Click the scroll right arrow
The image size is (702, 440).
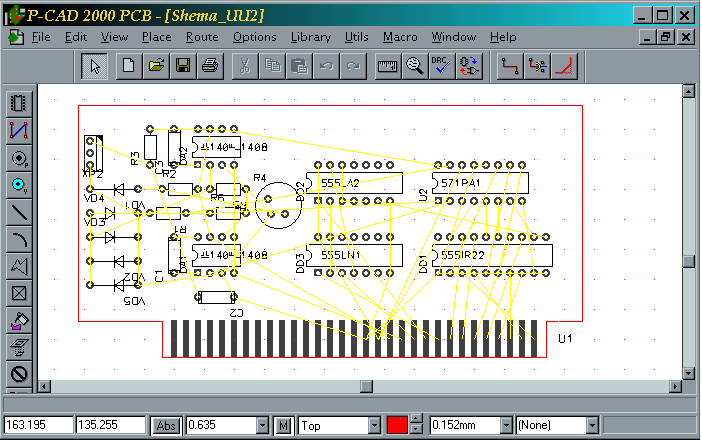pyautogui.click(x=676, y=386)
